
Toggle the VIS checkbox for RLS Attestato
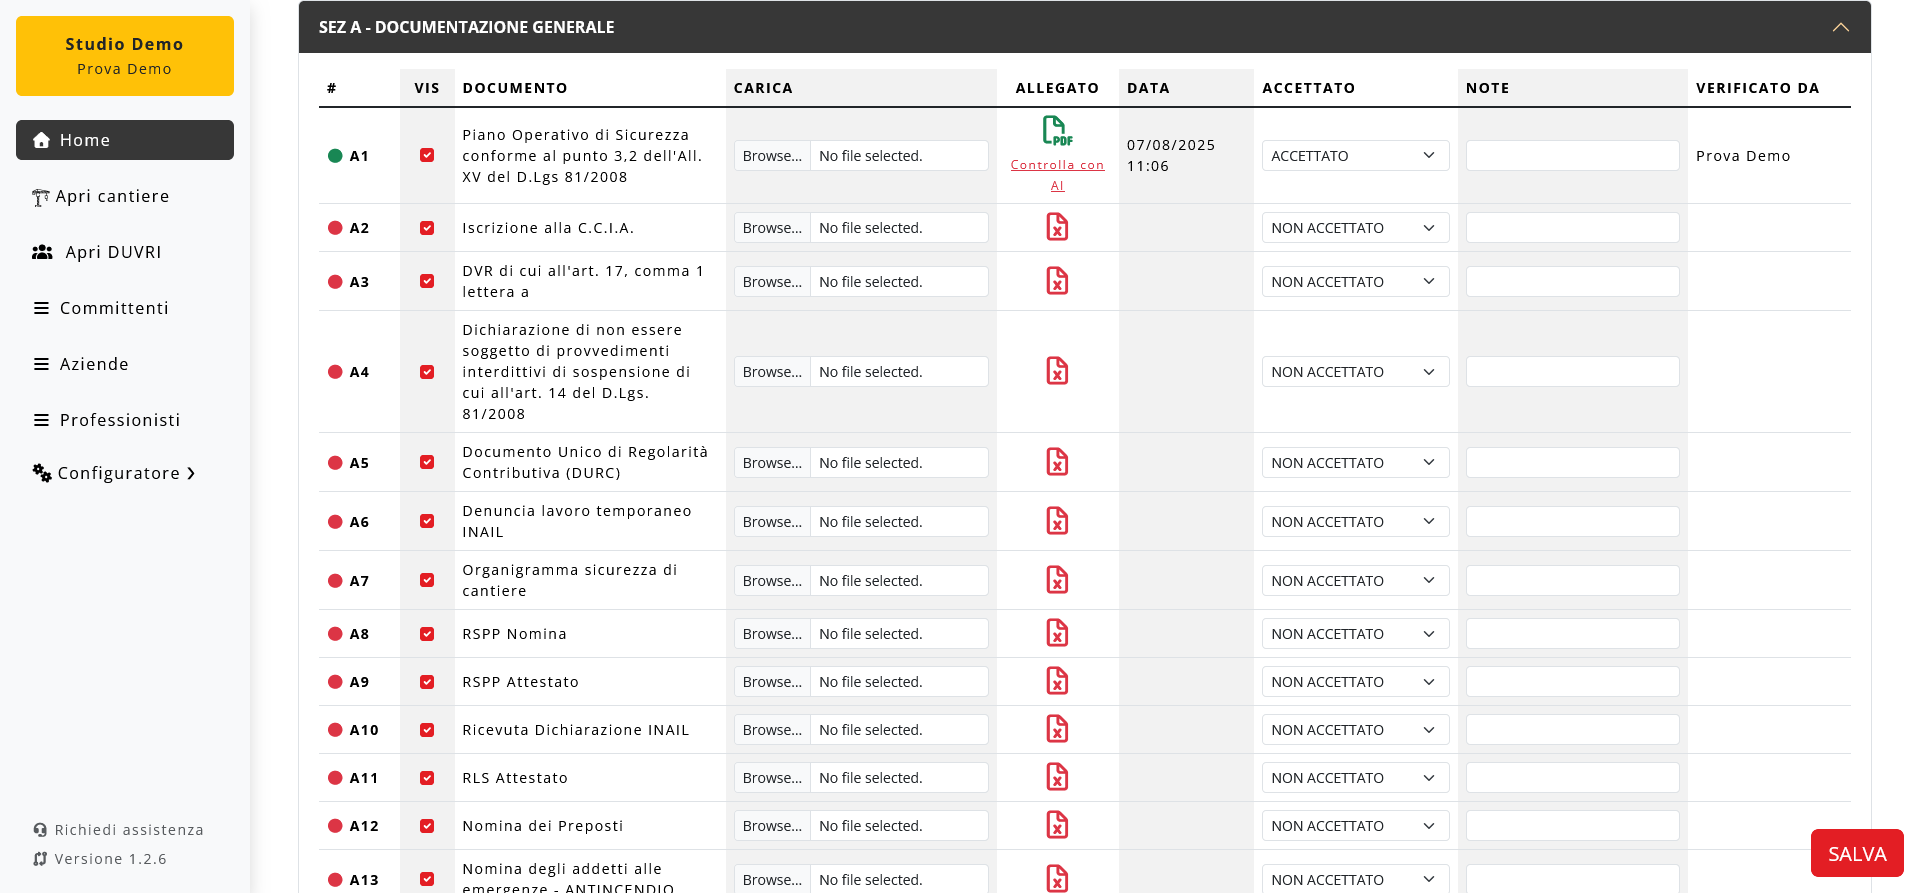[x=427, y=778]
